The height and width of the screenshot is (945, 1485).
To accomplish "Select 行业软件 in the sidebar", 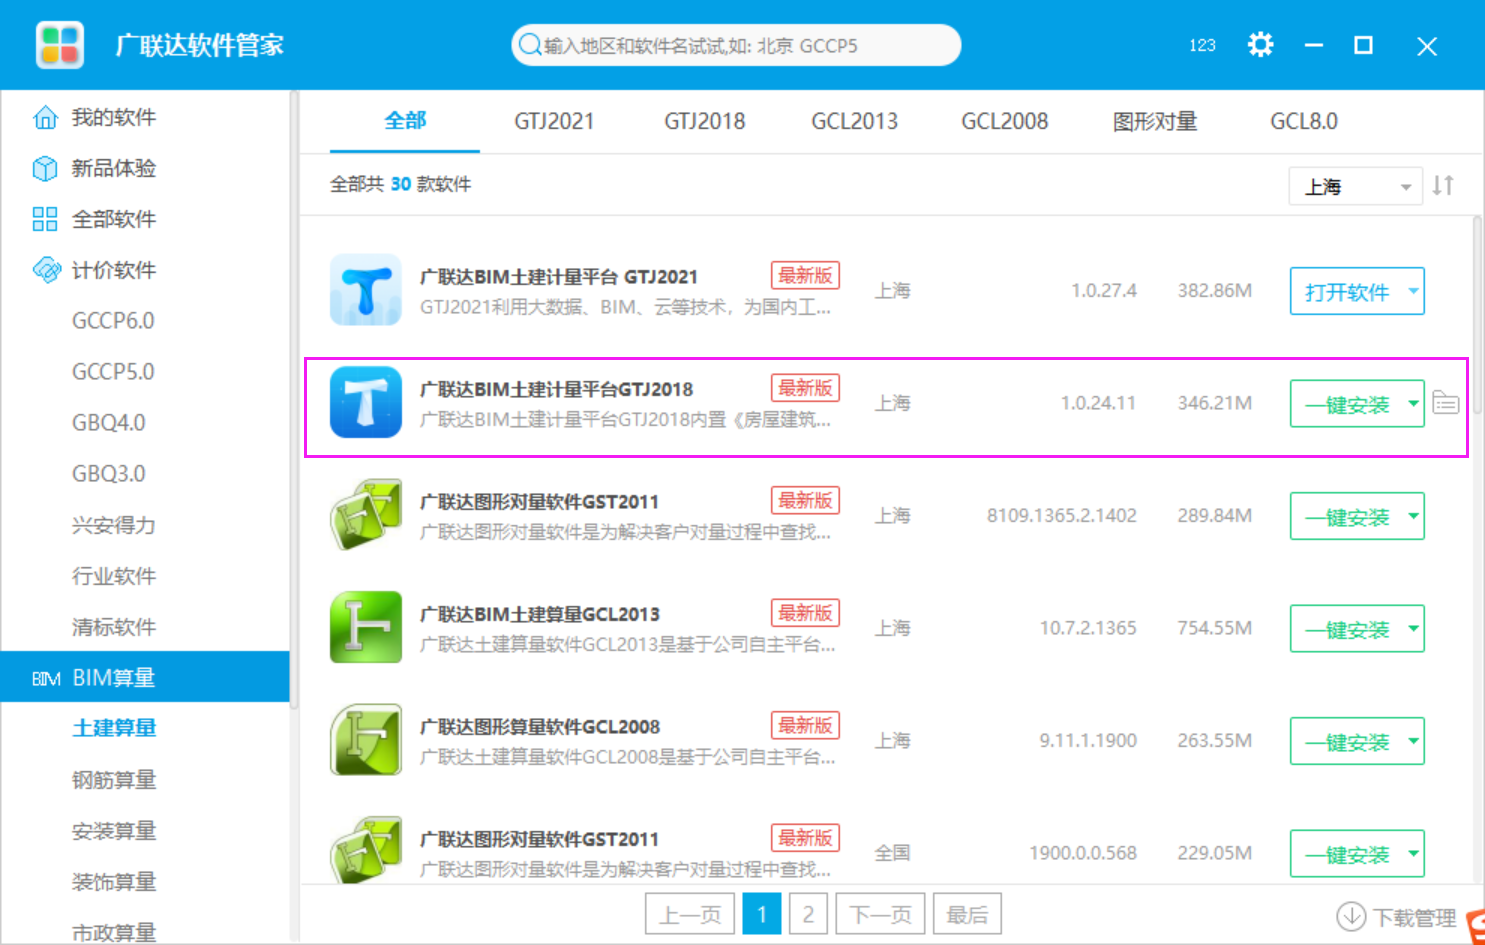I will 114,576.
